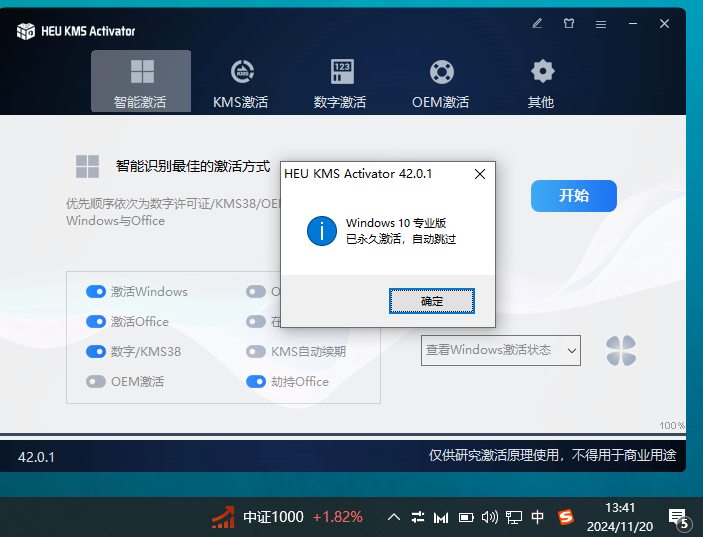Viewport: 703px width, 537px height.
Task: Open the pencil edit icon in title bar
Action: point(537,23)
